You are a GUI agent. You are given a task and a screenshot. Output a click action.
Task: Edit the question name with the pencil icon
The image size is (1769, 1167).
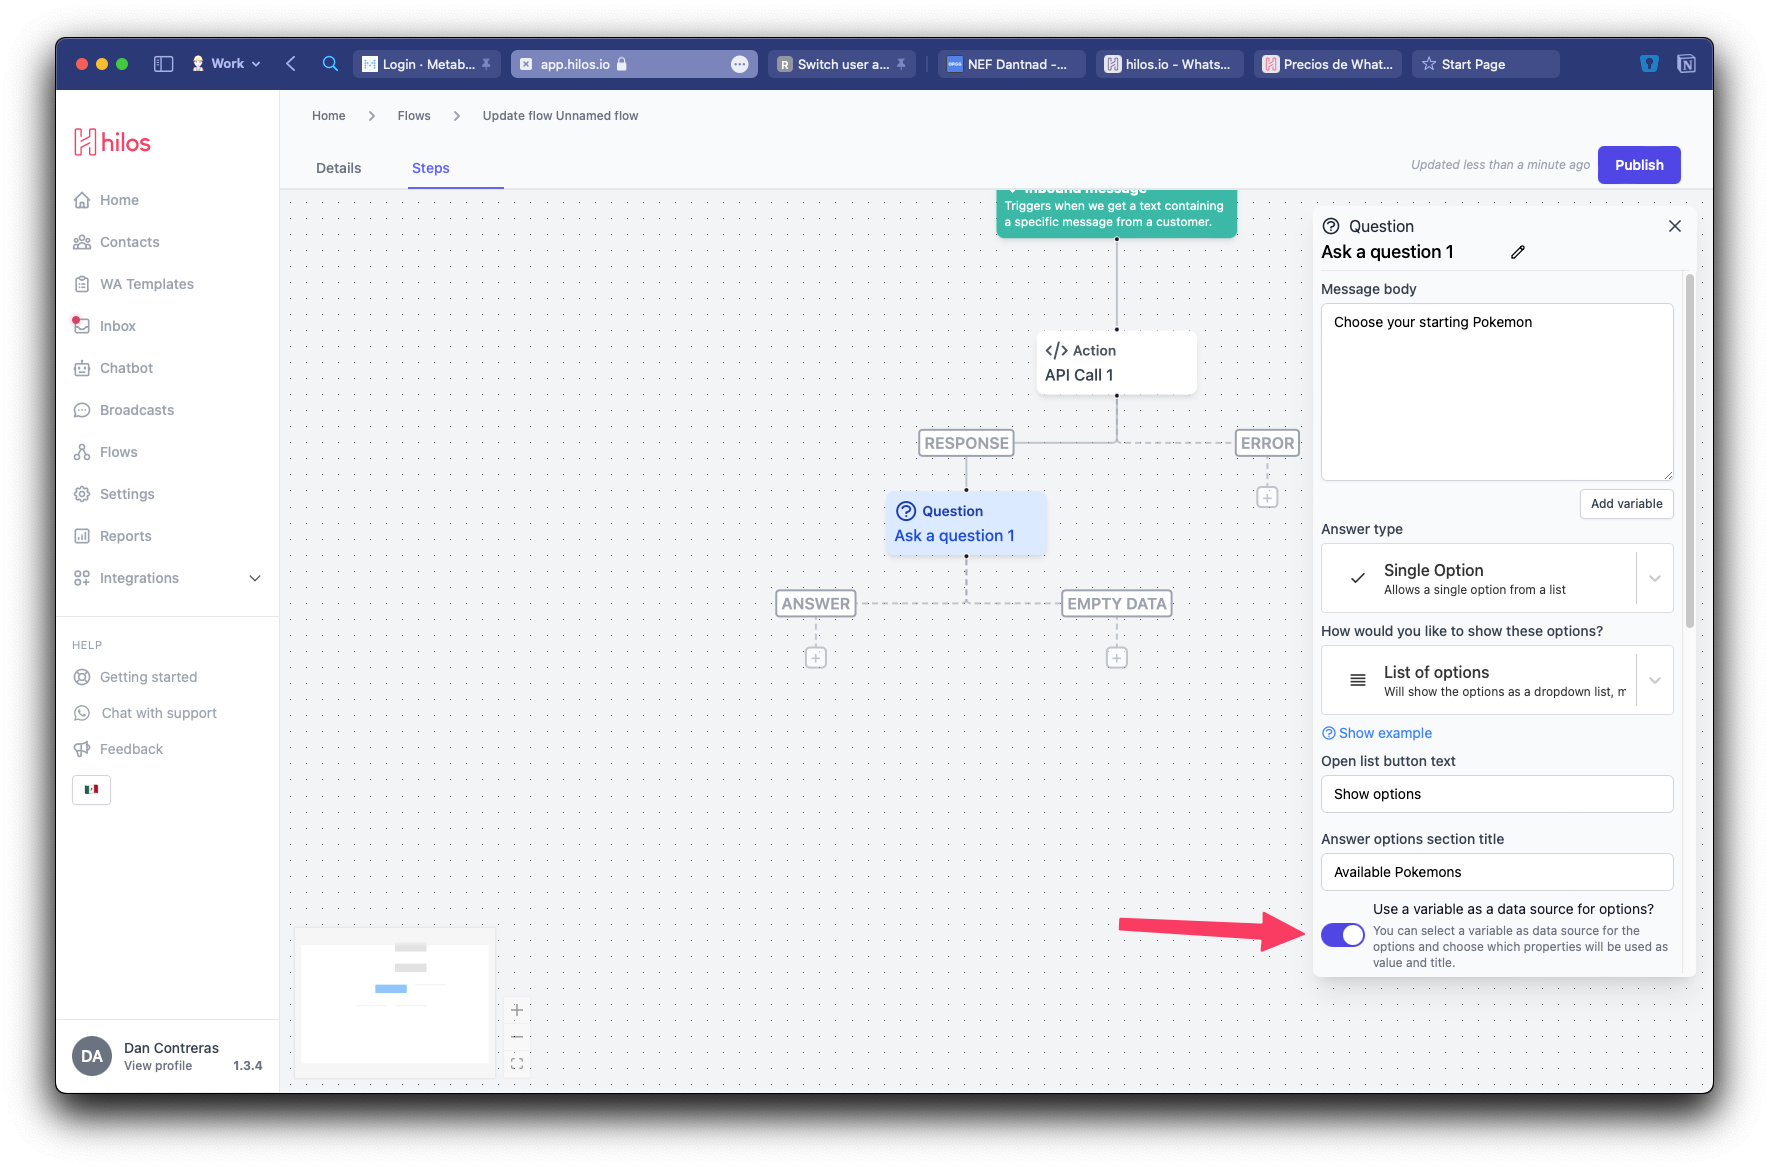coord(1517,251)
